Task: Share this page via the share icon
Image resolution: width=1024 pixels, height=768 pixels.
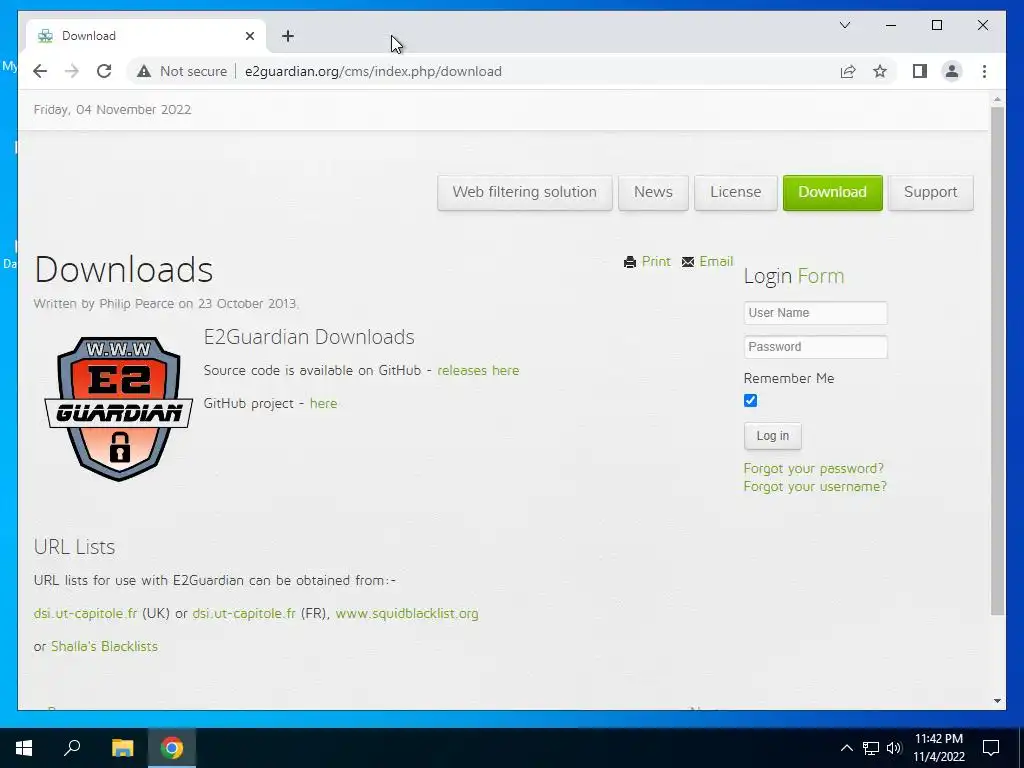Action: click(x=848, y=71)
